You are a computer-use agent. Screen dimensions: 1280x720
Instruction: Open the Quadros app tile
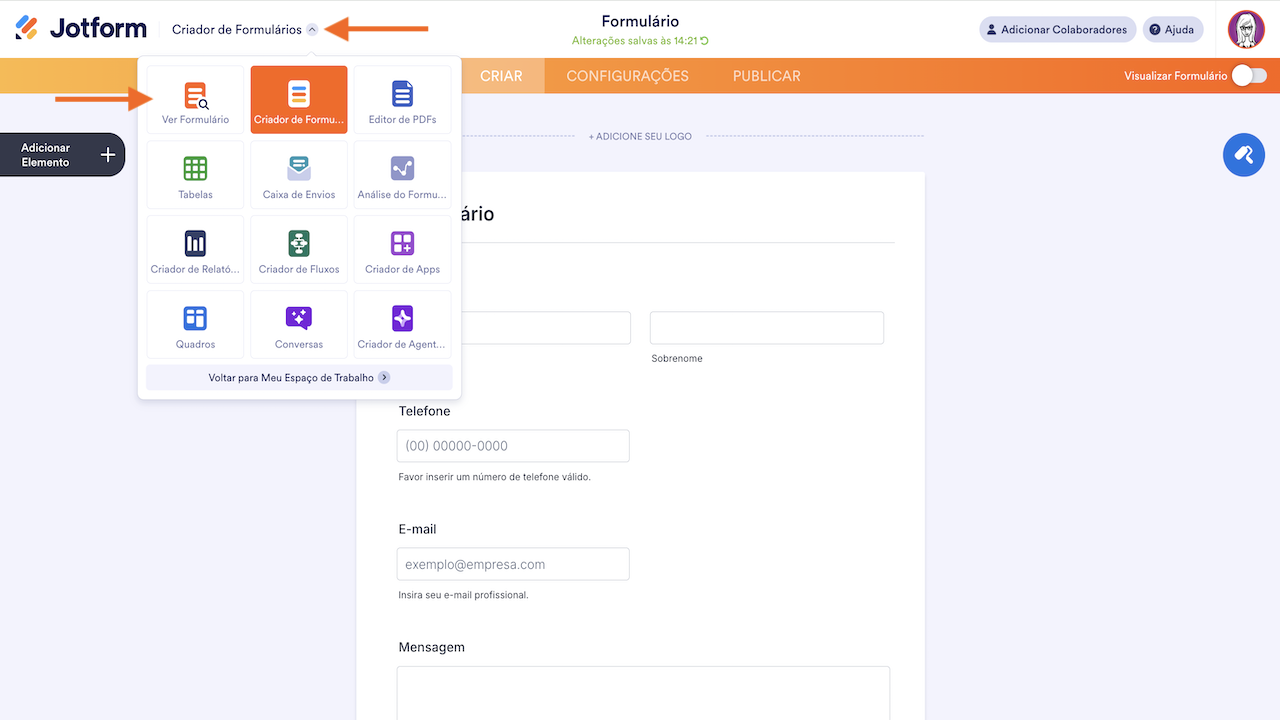point(195,325)
